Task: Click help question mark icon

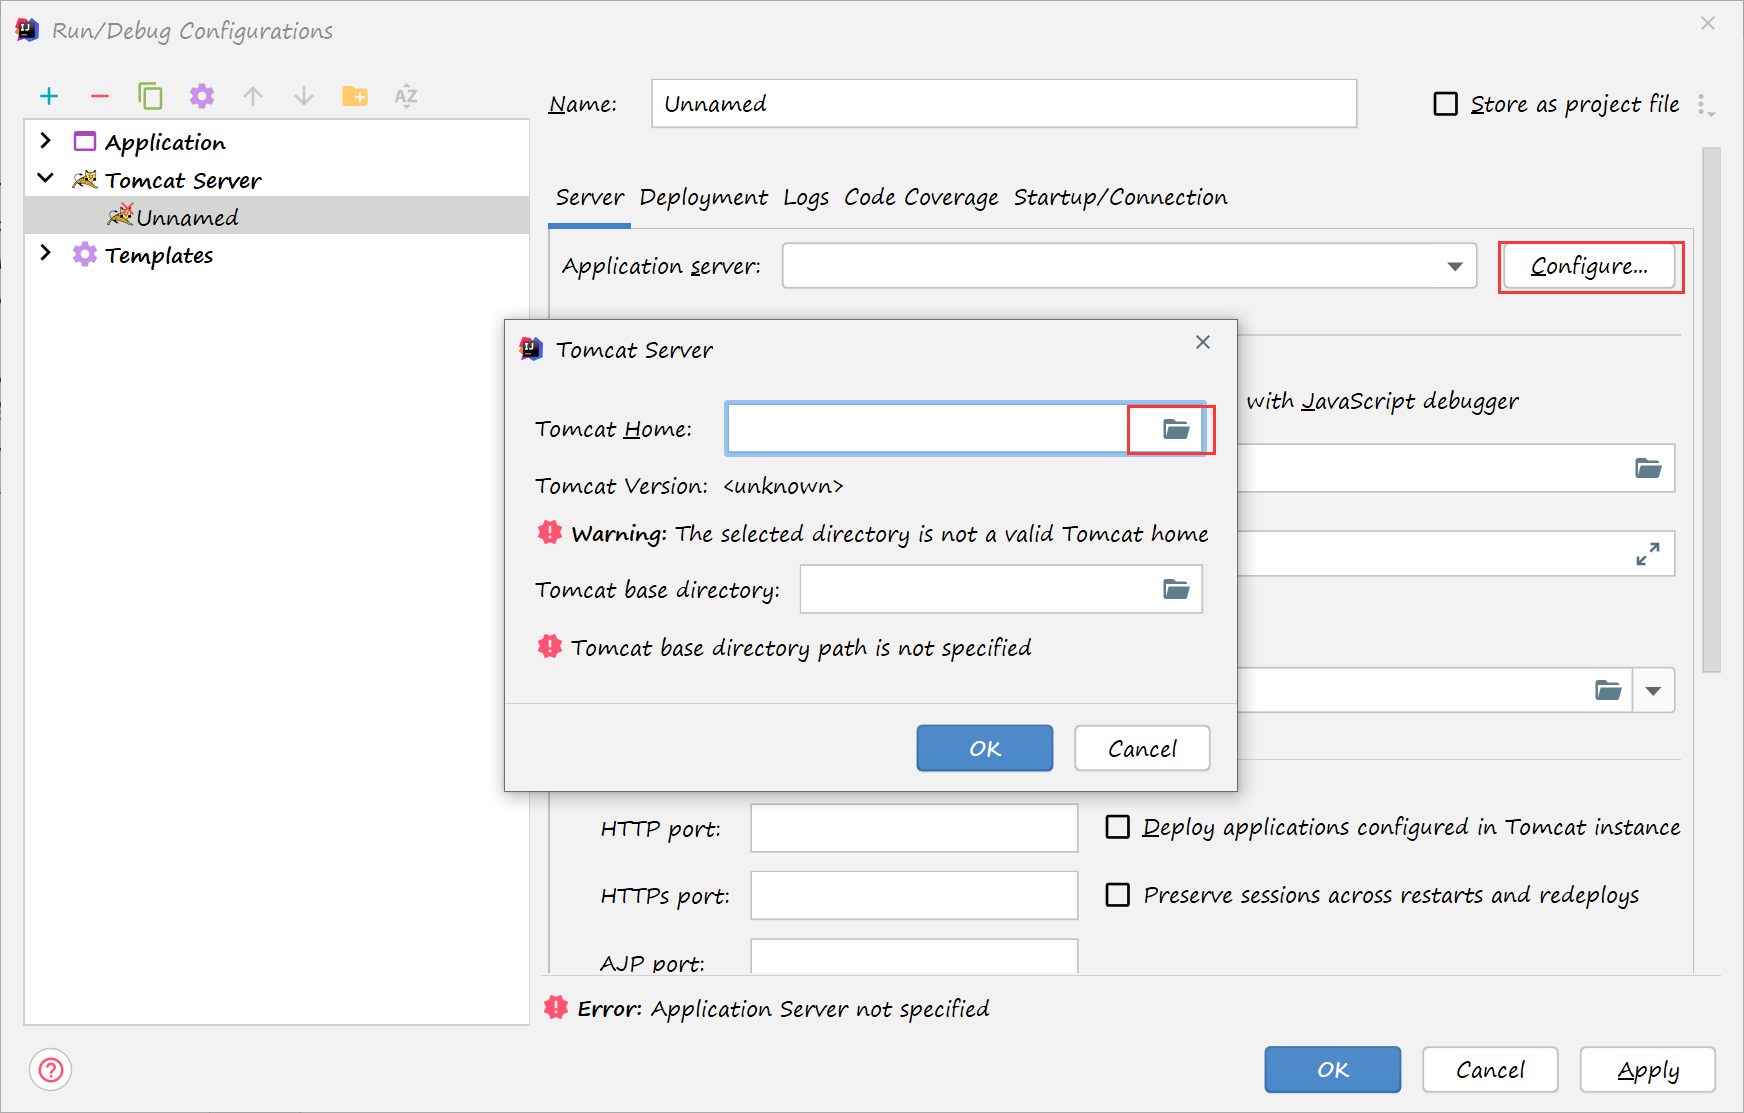Action: tap(51, 1070)
